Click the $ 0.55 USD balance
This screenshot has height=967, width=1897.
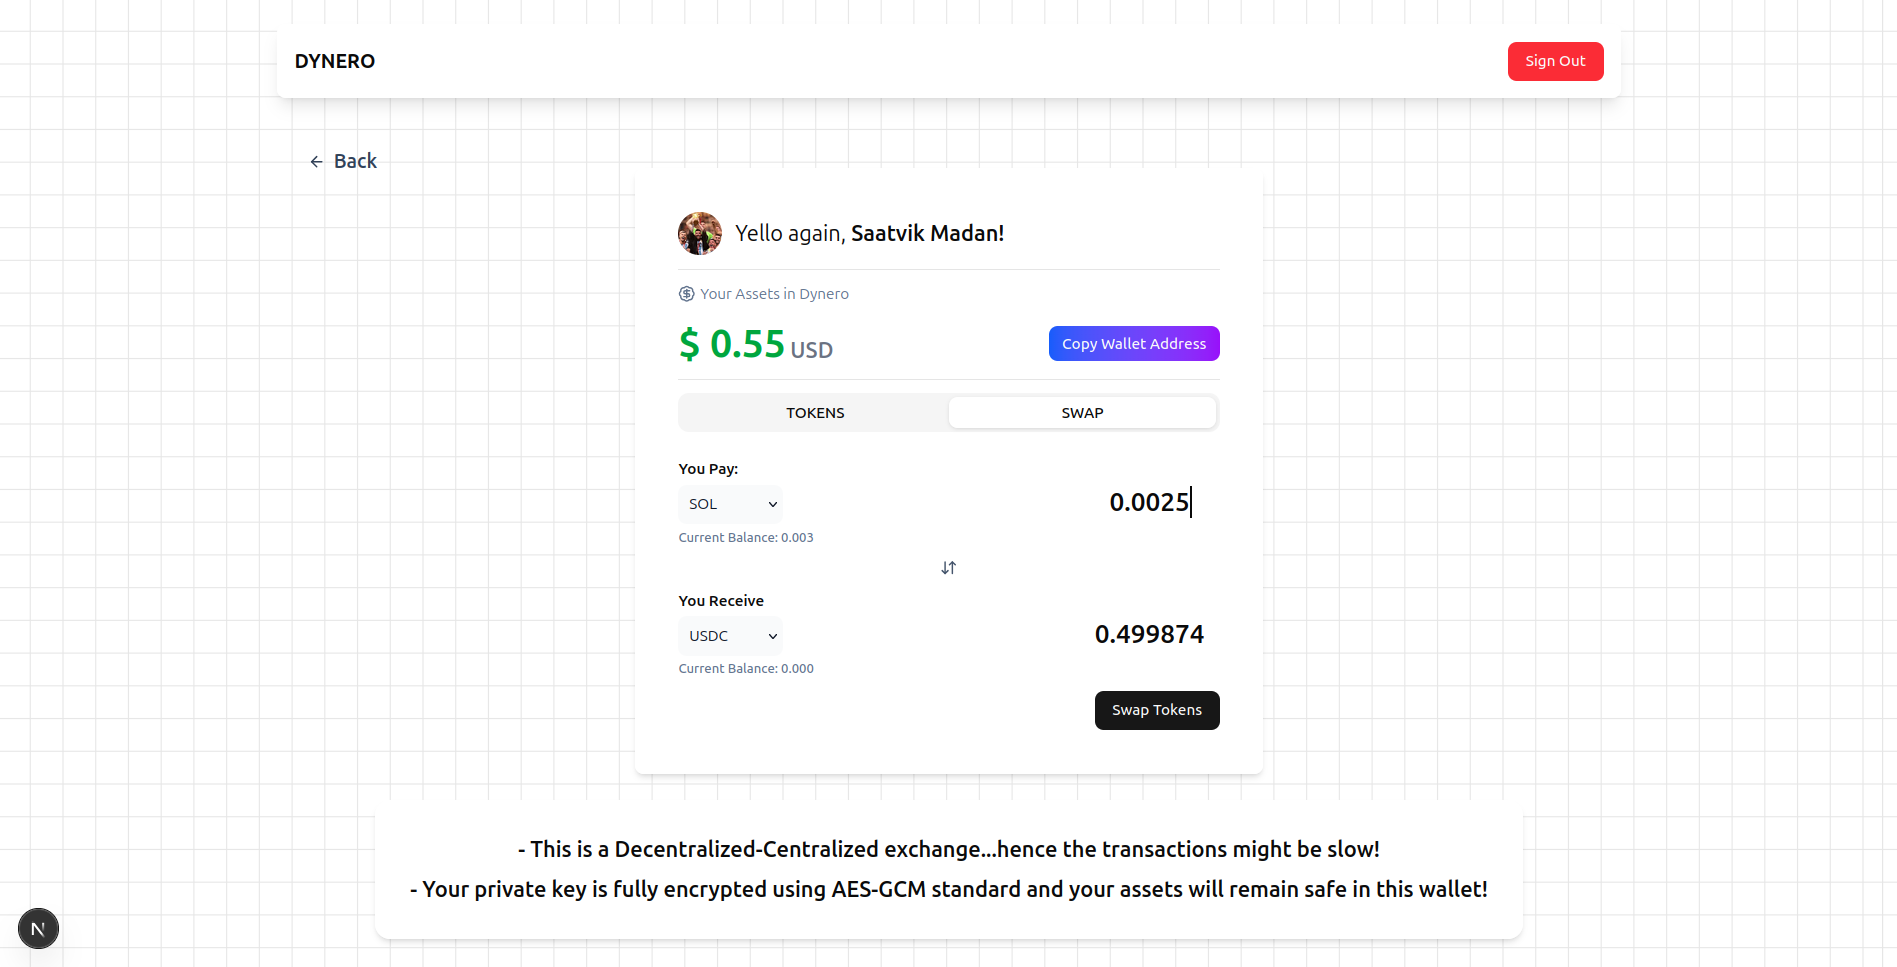(x=755, y=345)
